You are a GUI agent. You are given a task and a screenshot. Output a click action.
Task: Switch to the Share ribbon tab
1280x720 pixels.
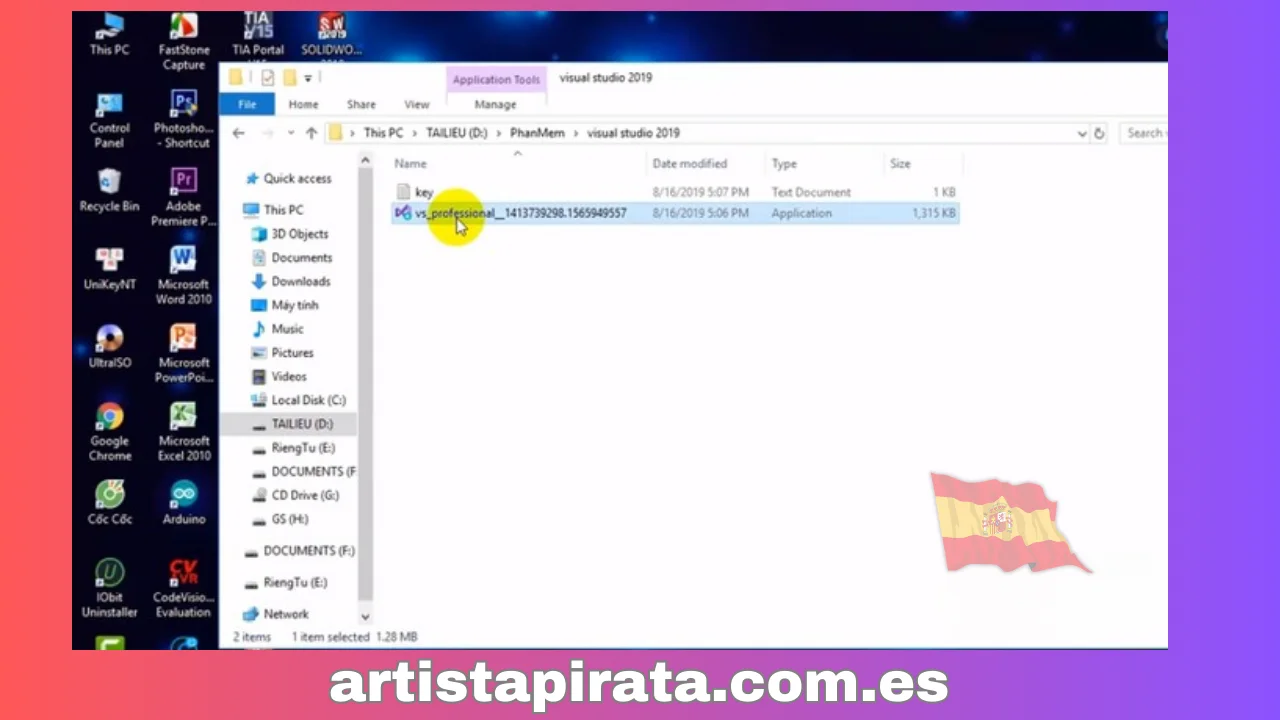point(361,104)
